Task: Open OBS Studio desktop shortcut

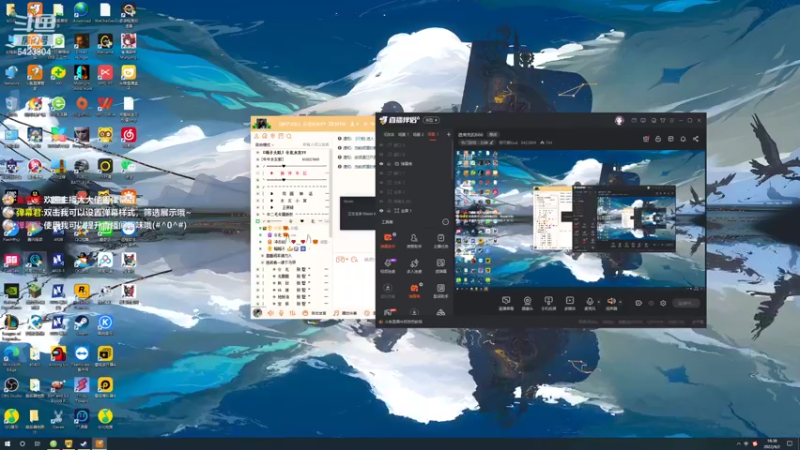Action: click(x=11, y=387)
